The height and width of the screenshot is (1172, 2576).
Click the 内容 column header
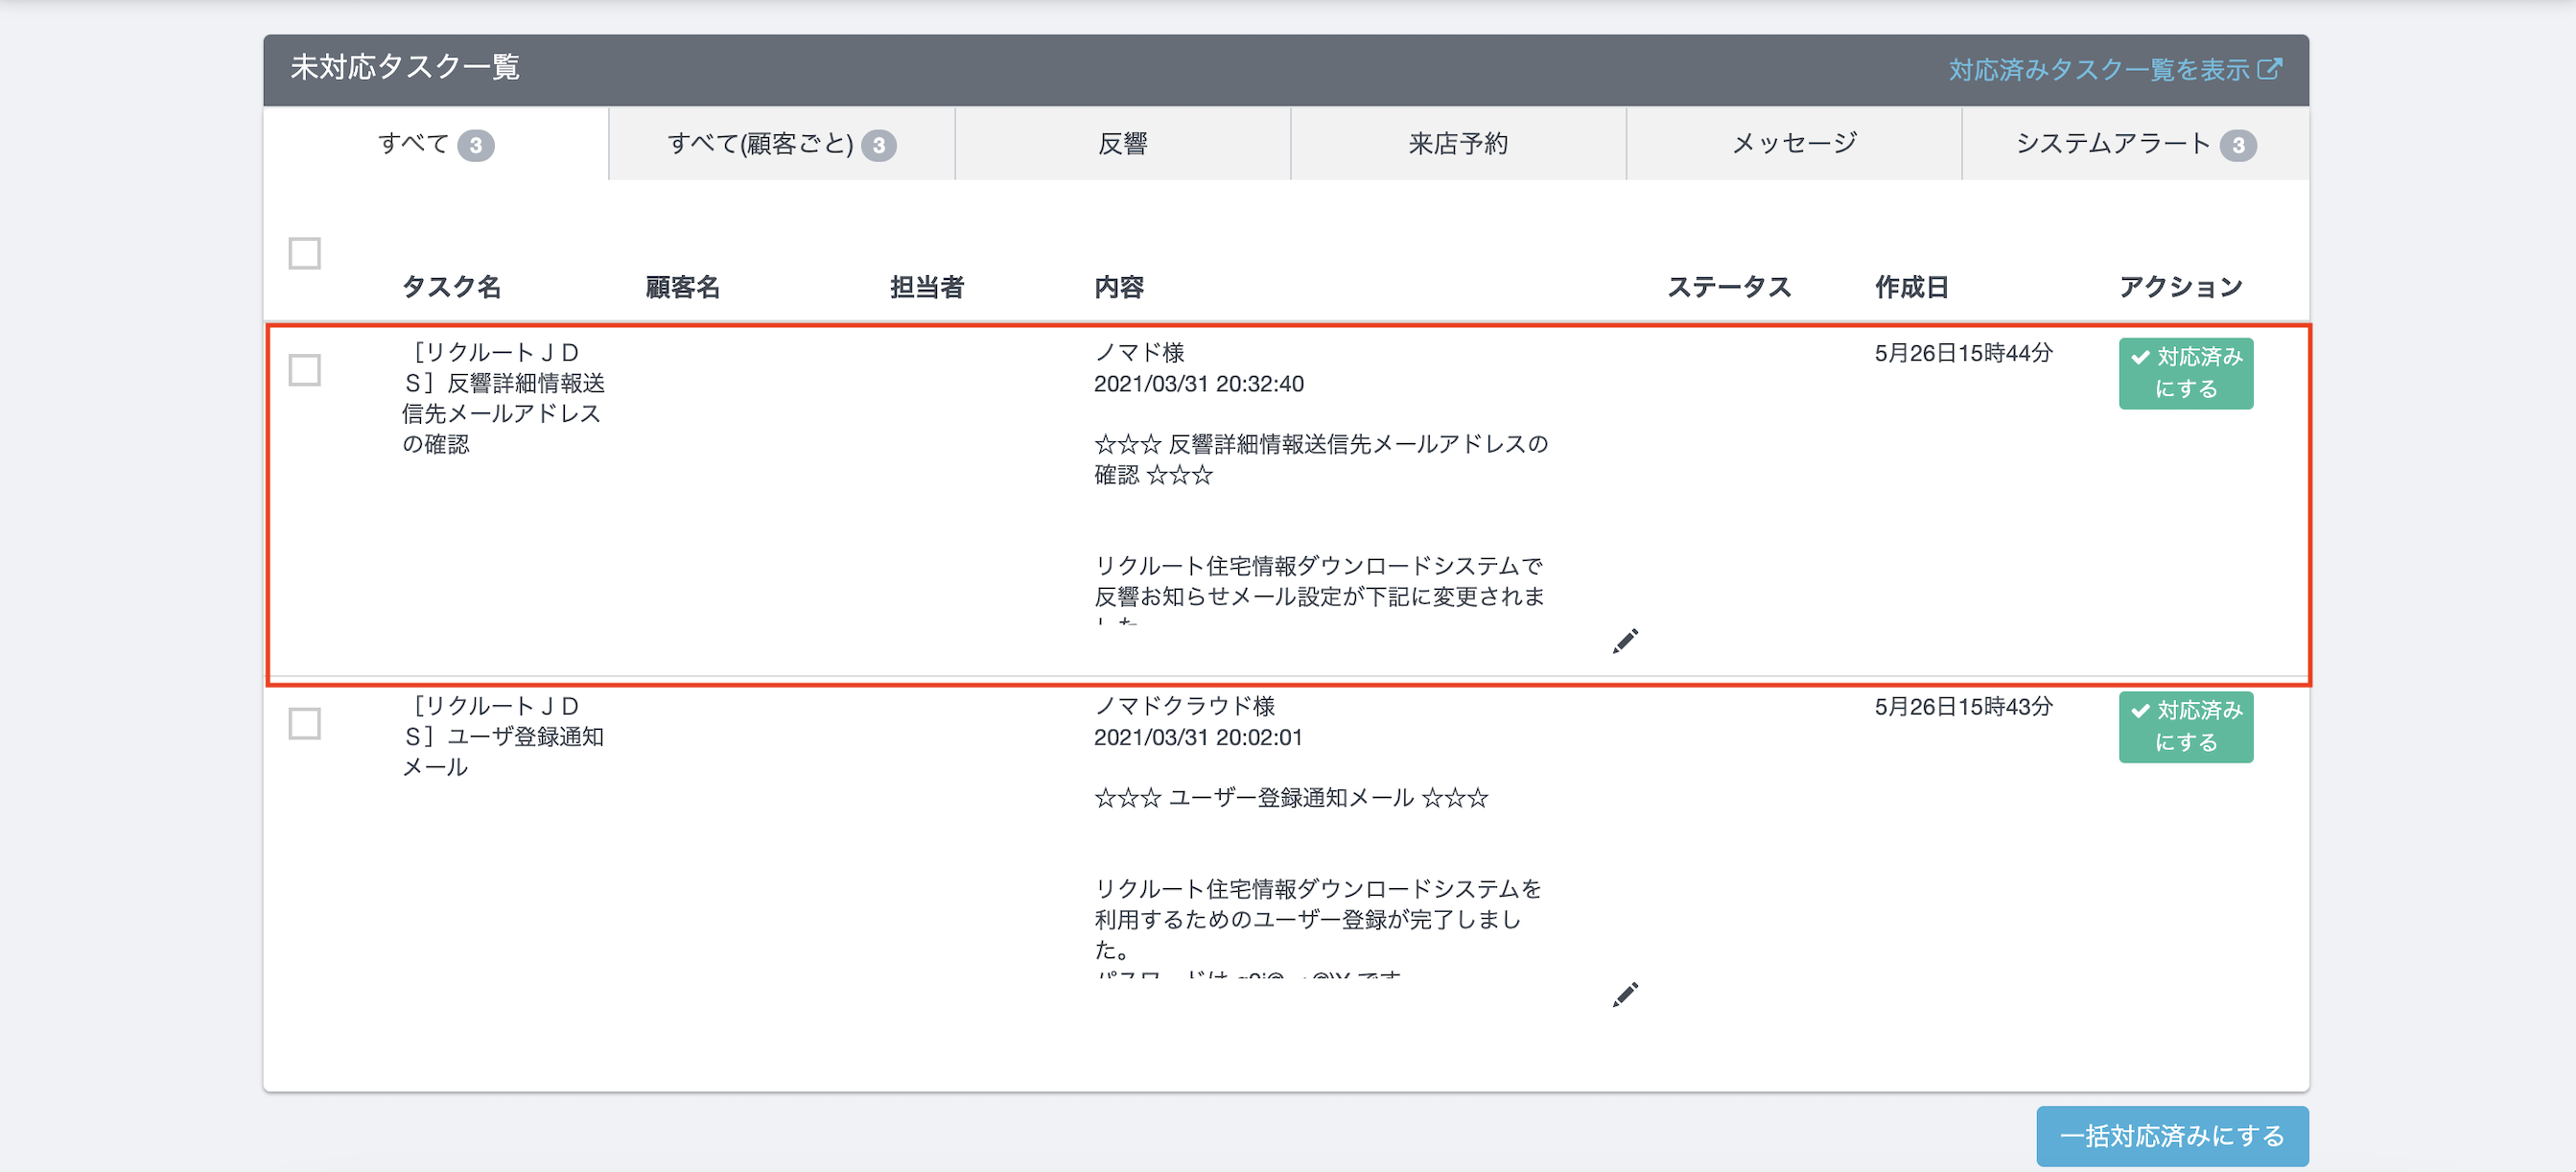tap(1119, 288)
